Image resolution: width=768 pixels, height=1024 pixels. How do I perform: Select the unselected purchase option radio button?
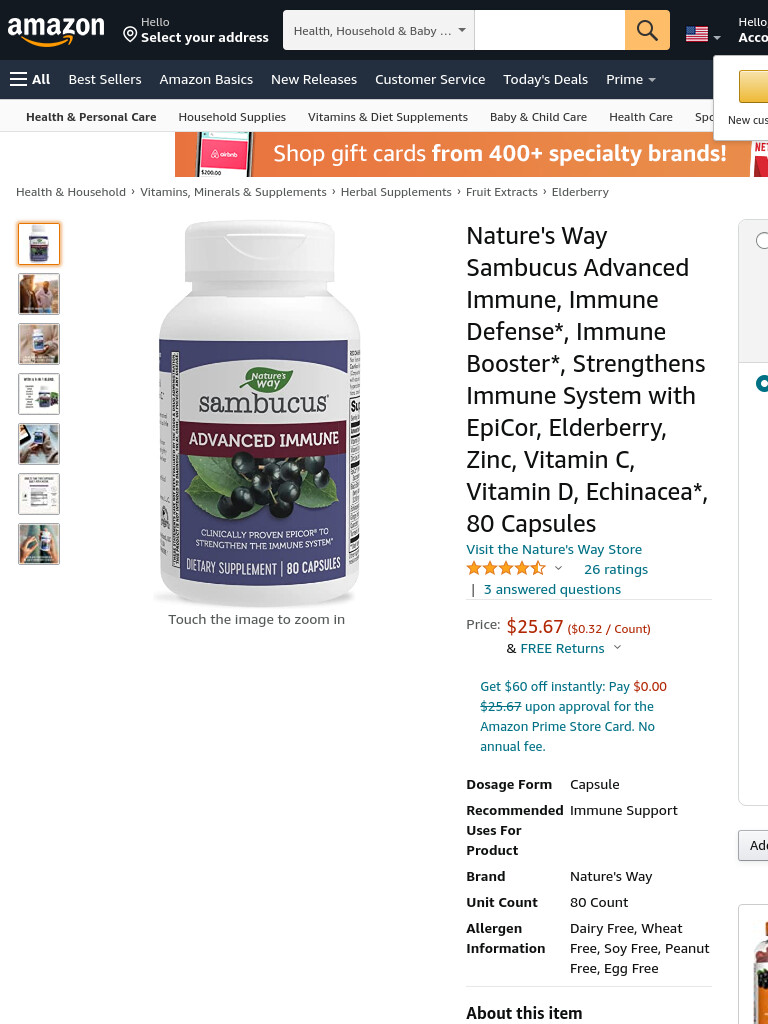[762, 240]
